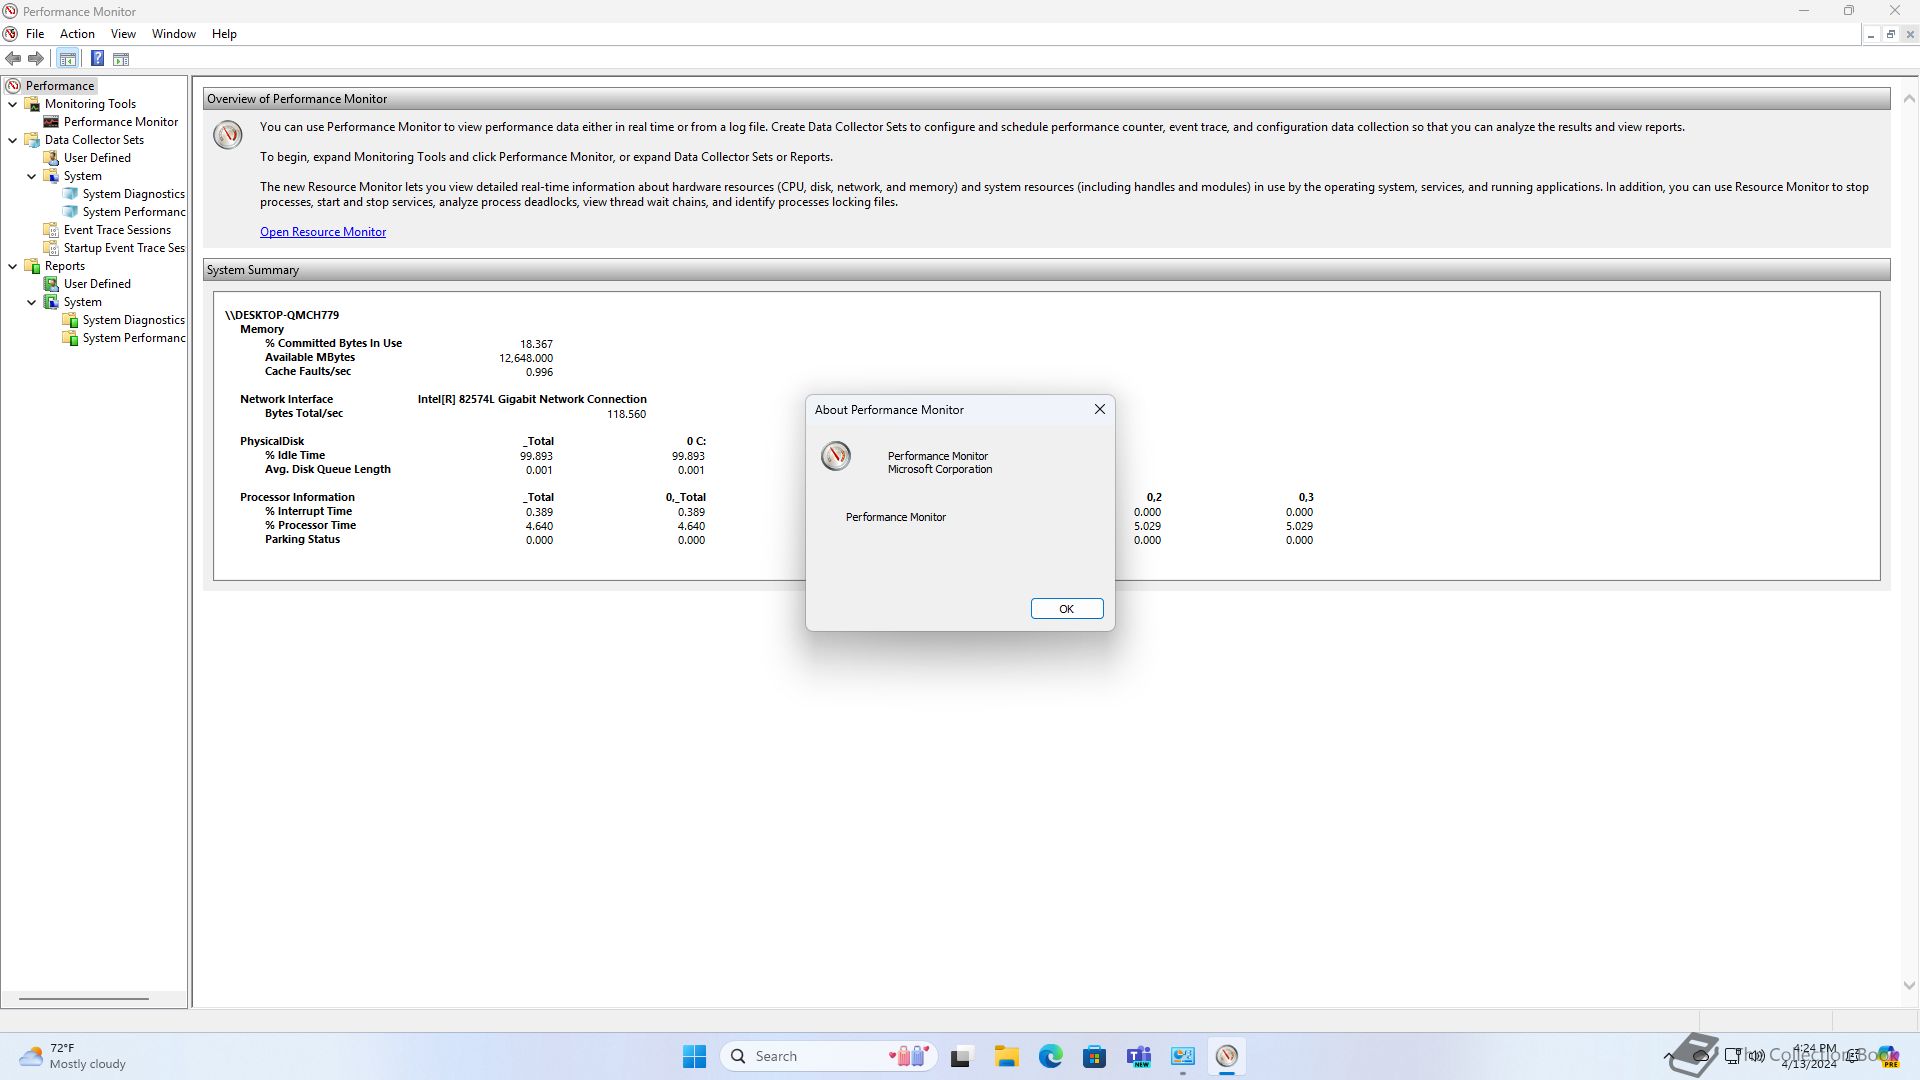Click the Cache Faults/sec value 0.996
Screen dimensions: 1920x1080
pos(539,372)
